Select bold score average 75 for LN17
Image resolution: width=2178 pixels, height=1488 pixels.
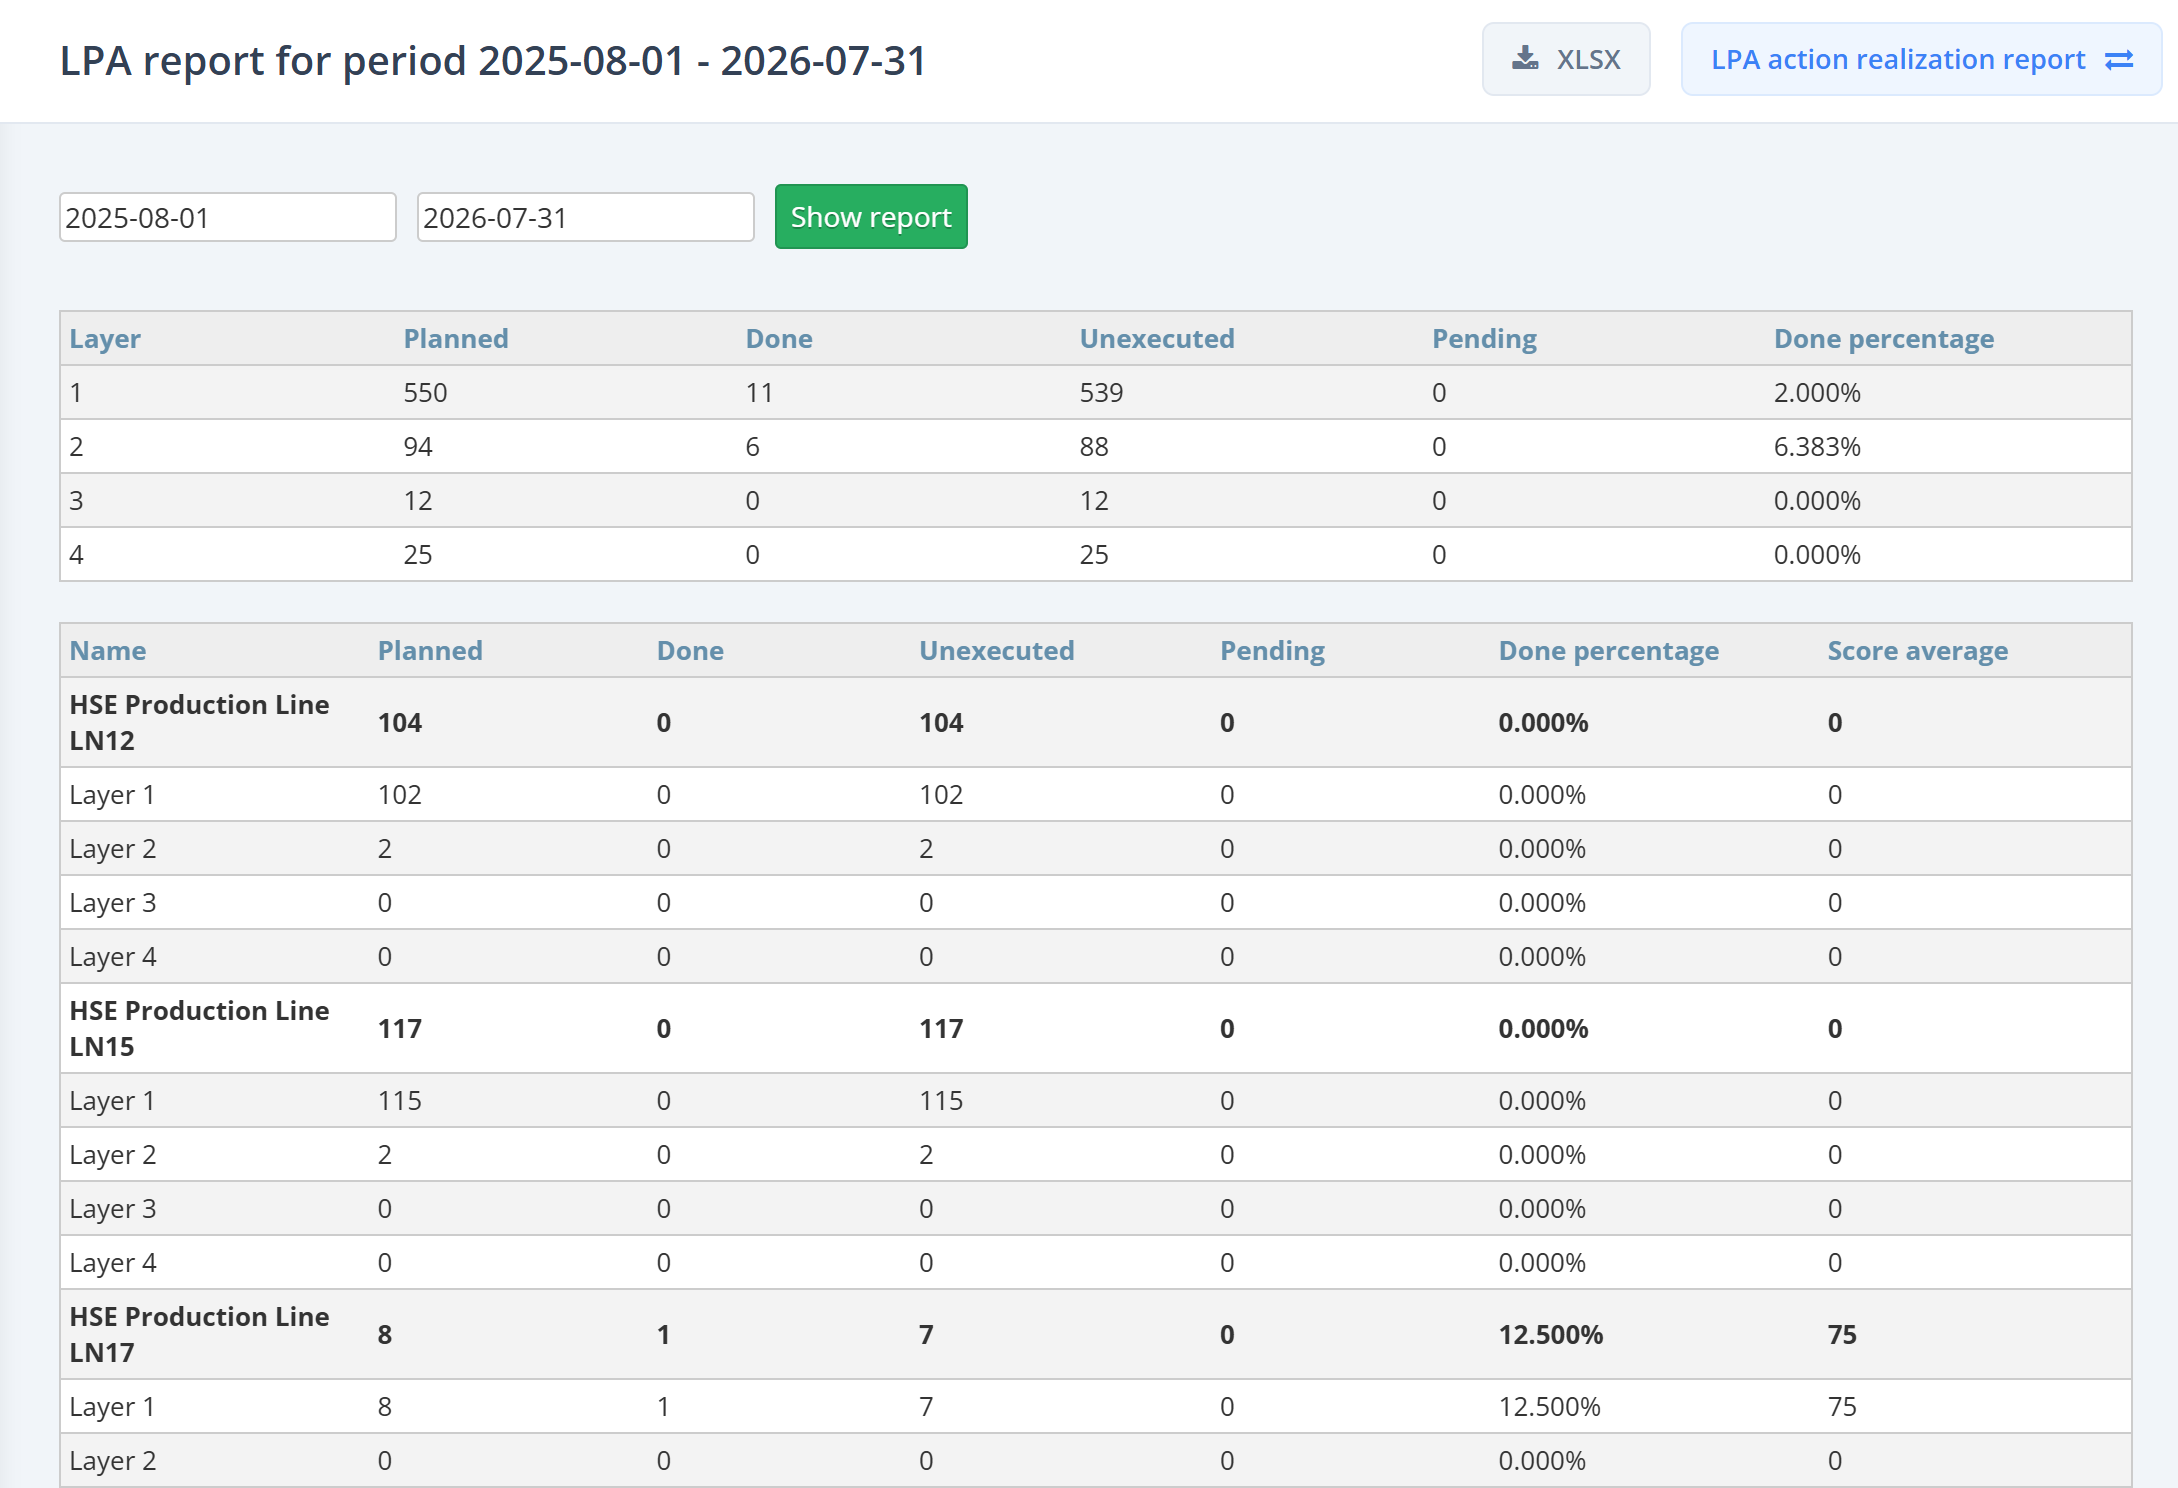coord(1842,1334)
